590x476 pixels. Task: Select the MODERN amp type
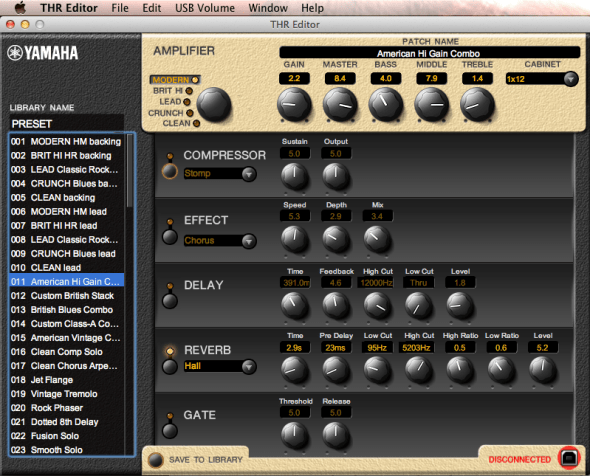click(x=175, y=80)
